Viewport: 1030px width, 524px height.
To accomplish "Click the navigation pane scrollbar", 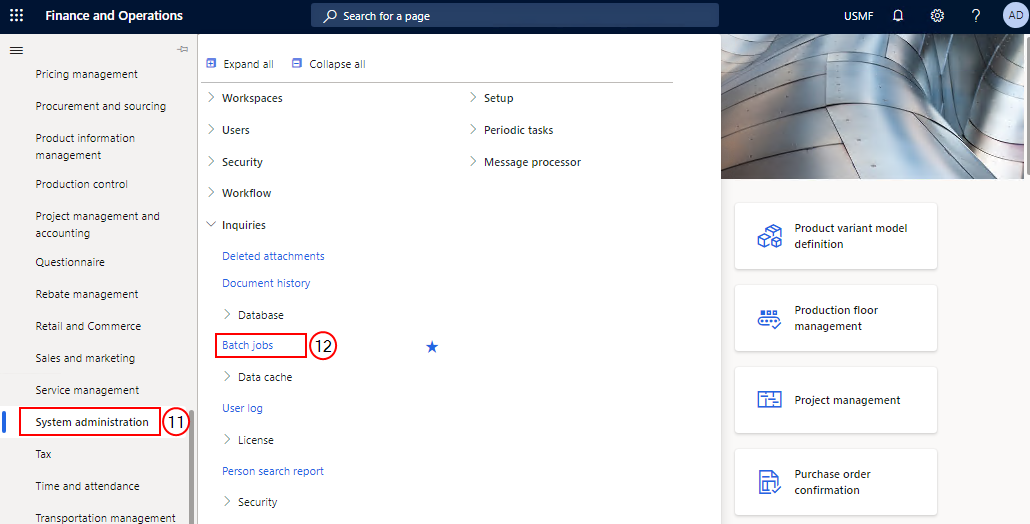I will tap(192, 466).
